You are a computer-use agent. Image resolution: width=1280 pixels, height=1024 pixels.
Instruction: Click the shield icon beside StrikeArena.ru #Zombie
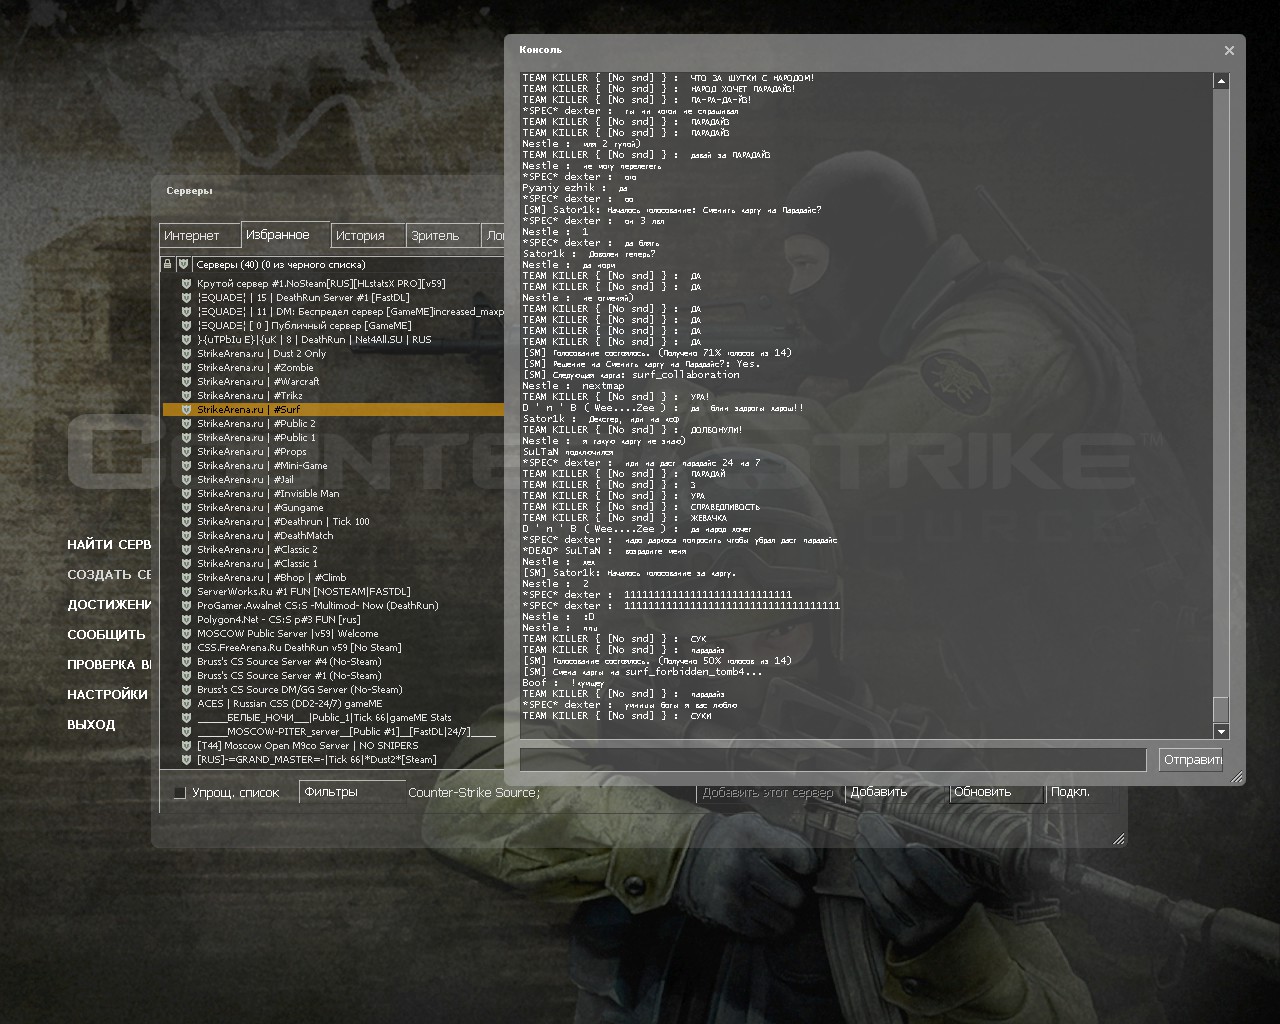click(x=186, y=368)
